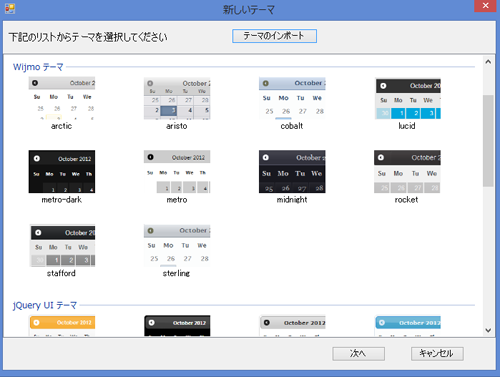This screenshot has width=500, height=377.
Task: Pick the rocket theme thumbnail
Action: click(x=407, y=171)
